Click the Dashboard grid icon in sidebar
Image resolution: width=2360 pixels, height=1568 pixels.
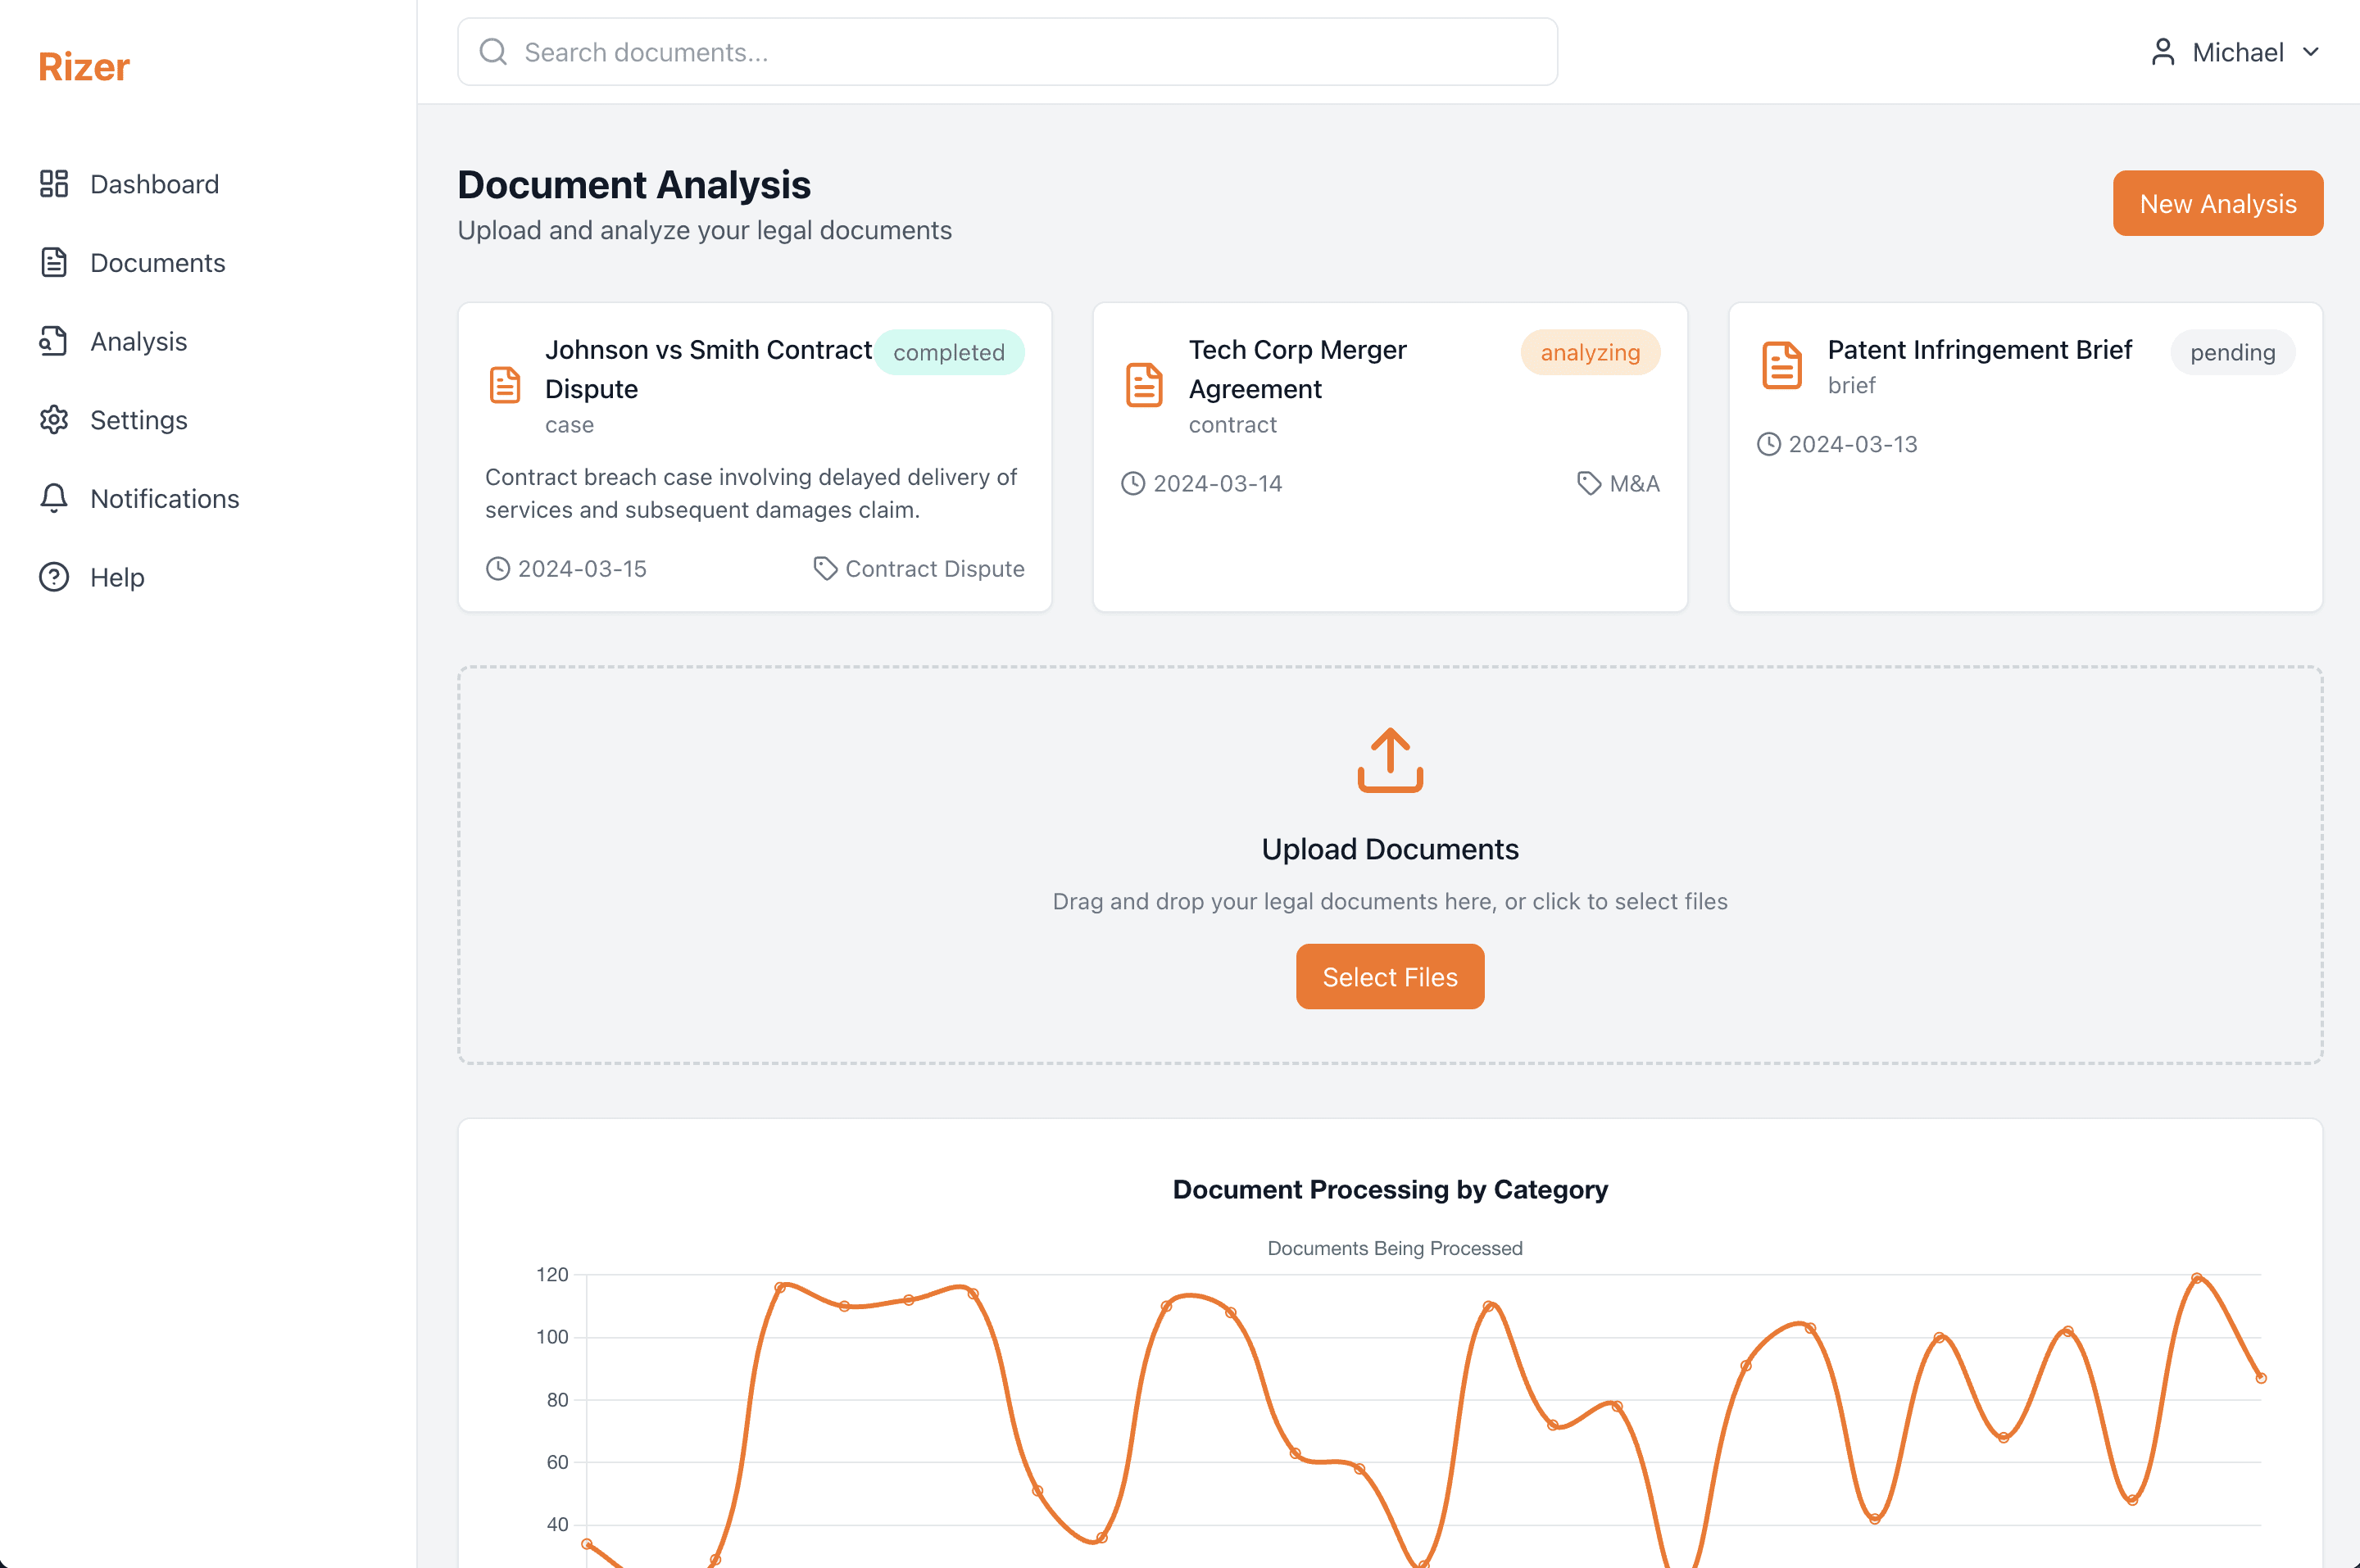tap(54, 184)
